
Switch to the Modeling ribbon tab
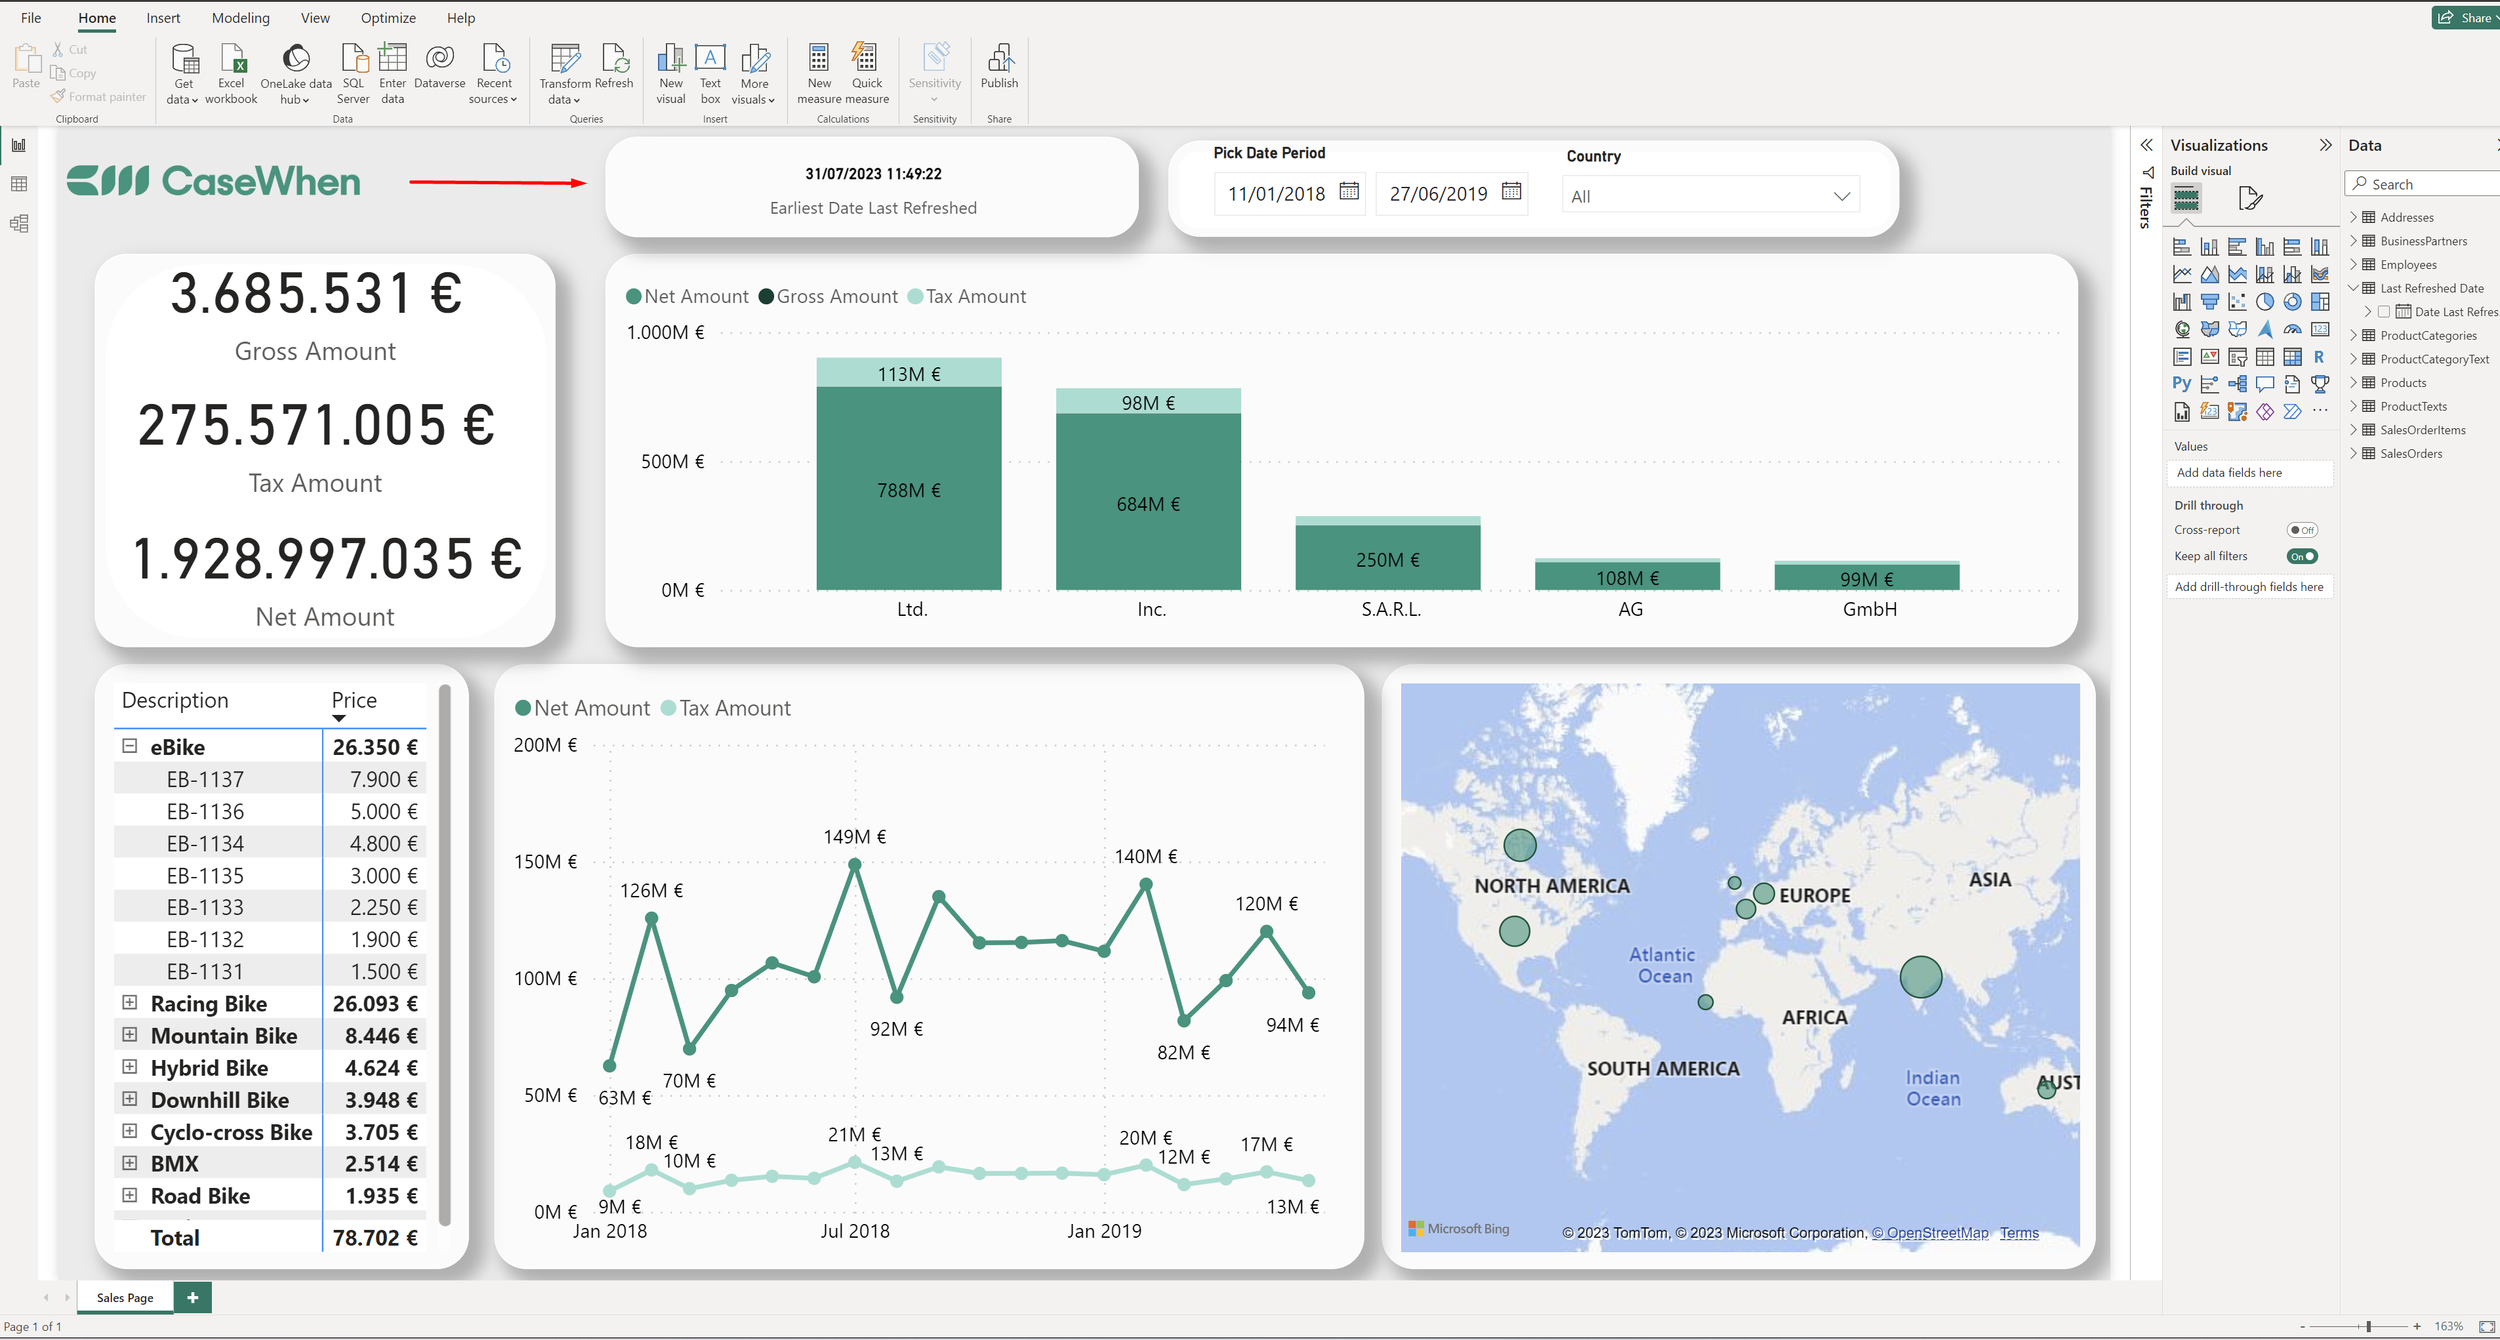pyautogui.click(x=240, y=17)
